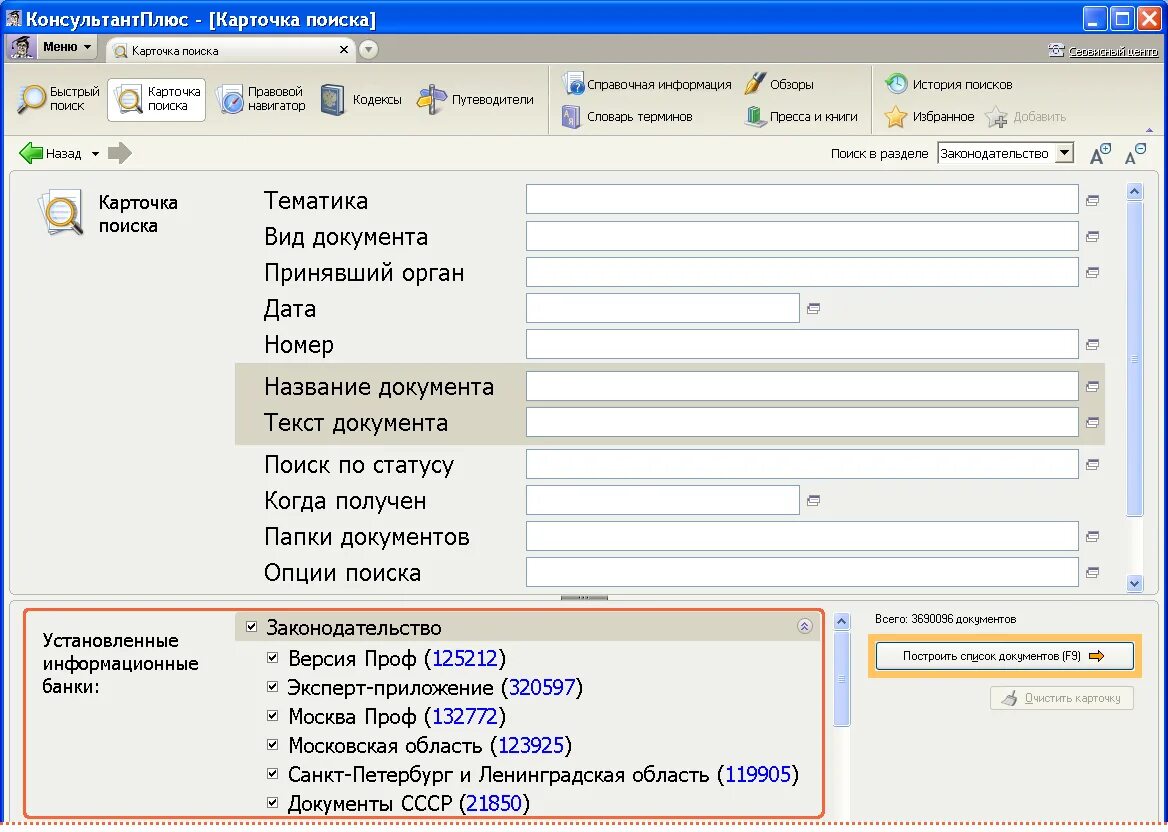Click the Тематика input field
Image resolution: width=1168 pixels, height=832 pixels.
[x=802, y=200]
